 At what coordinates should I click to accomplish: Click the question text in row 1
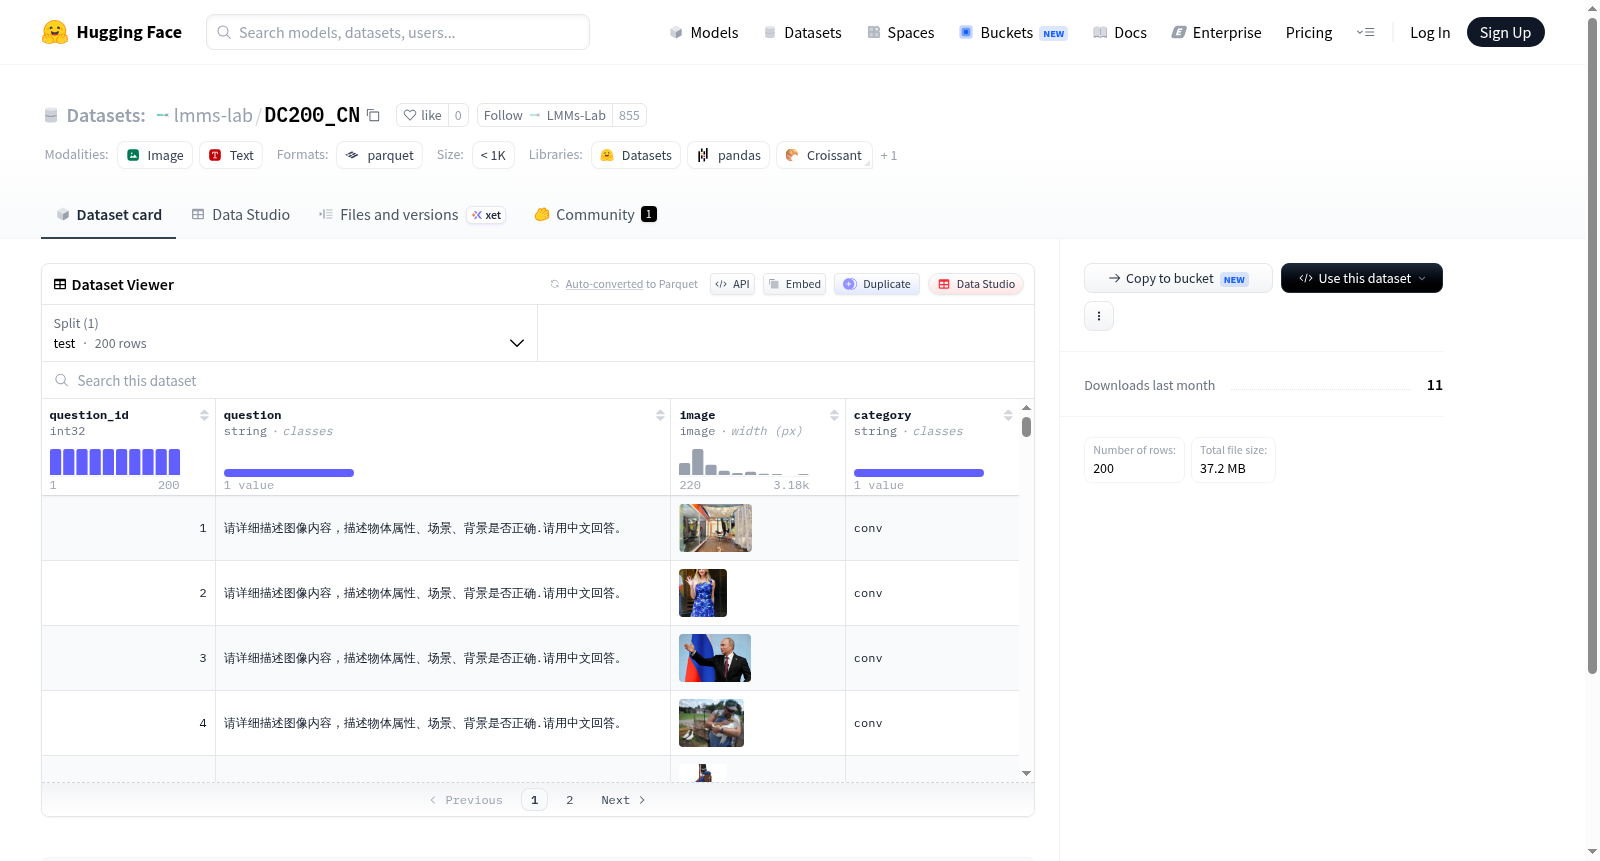pos(425,528)
